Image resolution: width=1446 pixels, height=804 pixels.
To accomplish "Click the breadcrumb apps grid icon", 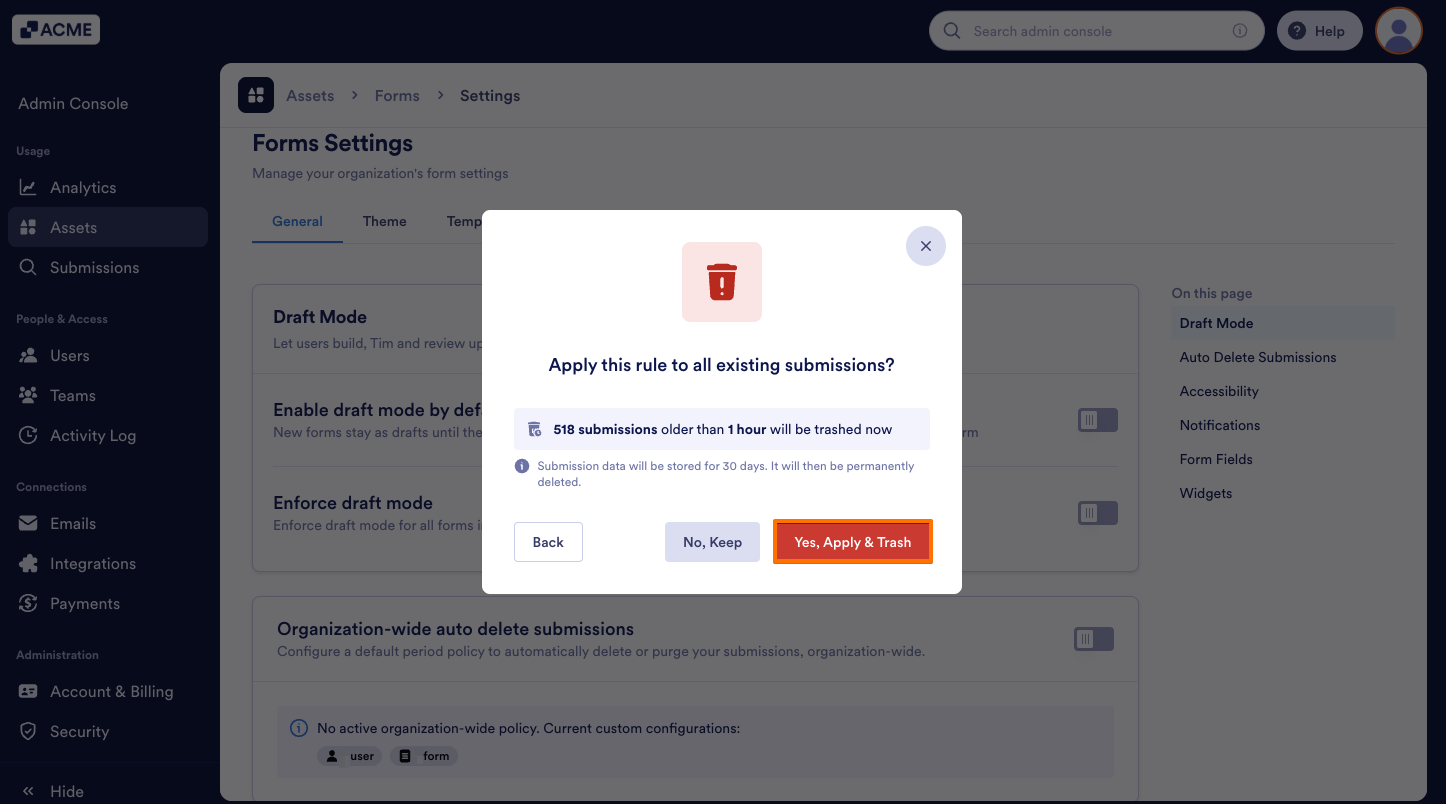I will (x=256, y=95).
